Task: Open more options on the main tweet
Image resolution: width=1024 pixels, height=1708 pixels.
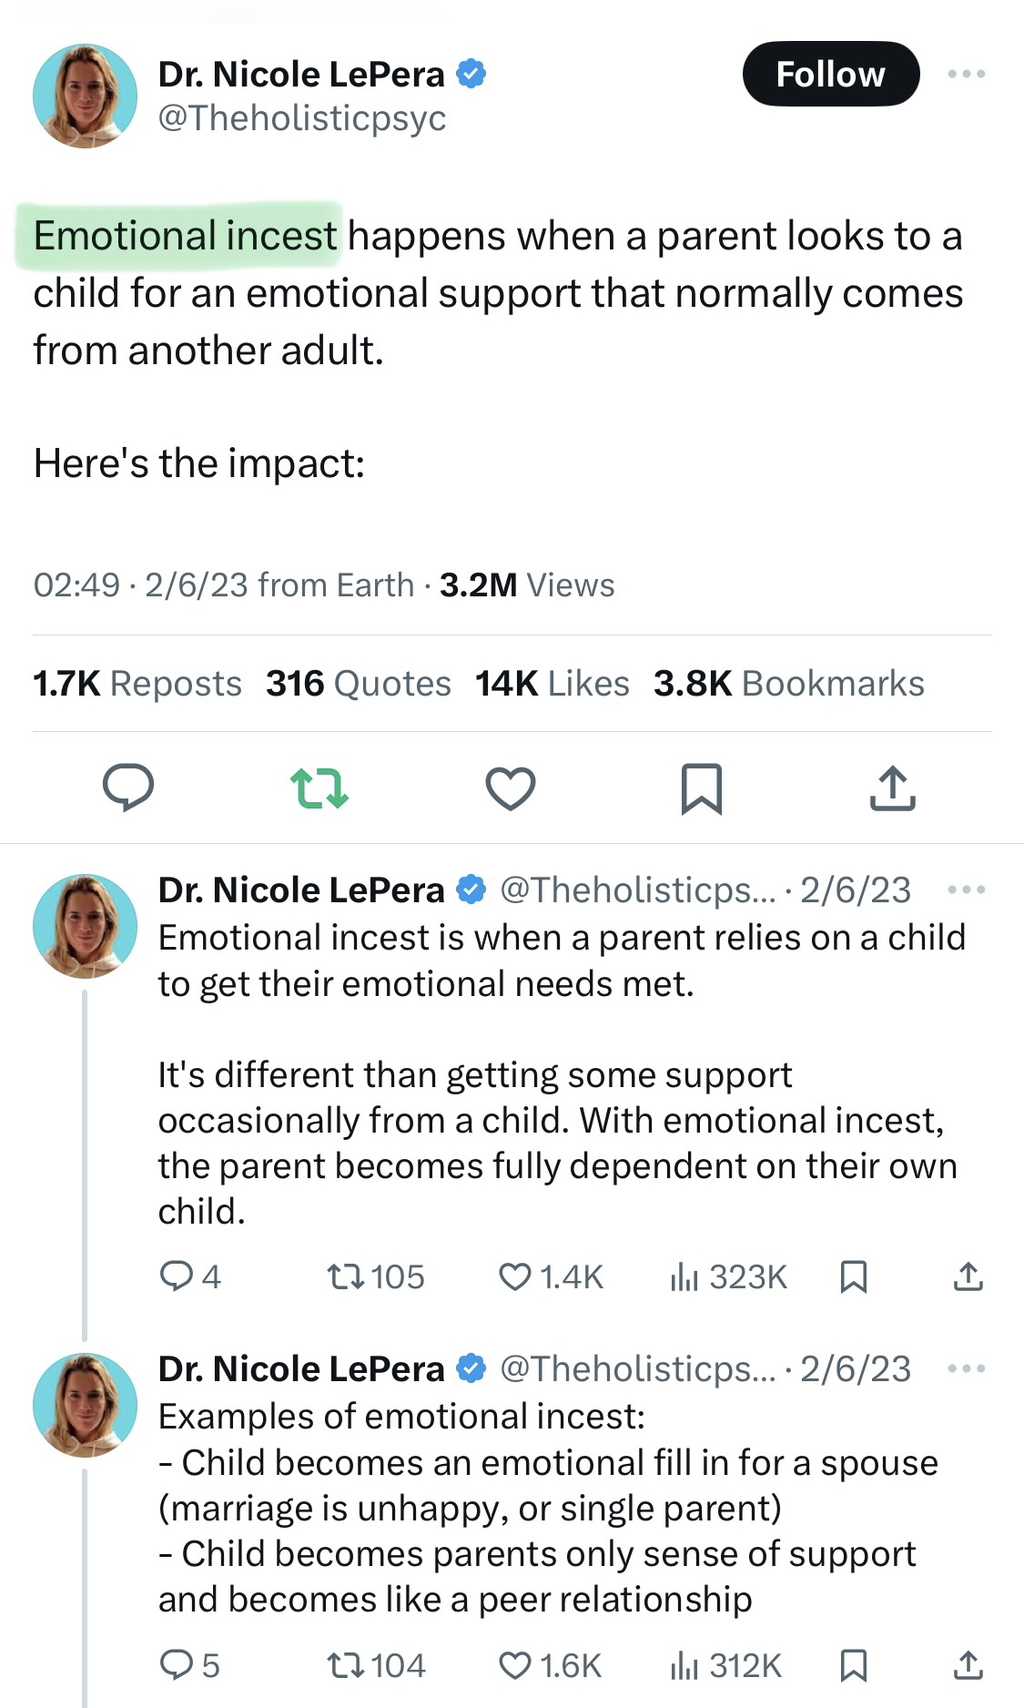Action: point(966,74)
